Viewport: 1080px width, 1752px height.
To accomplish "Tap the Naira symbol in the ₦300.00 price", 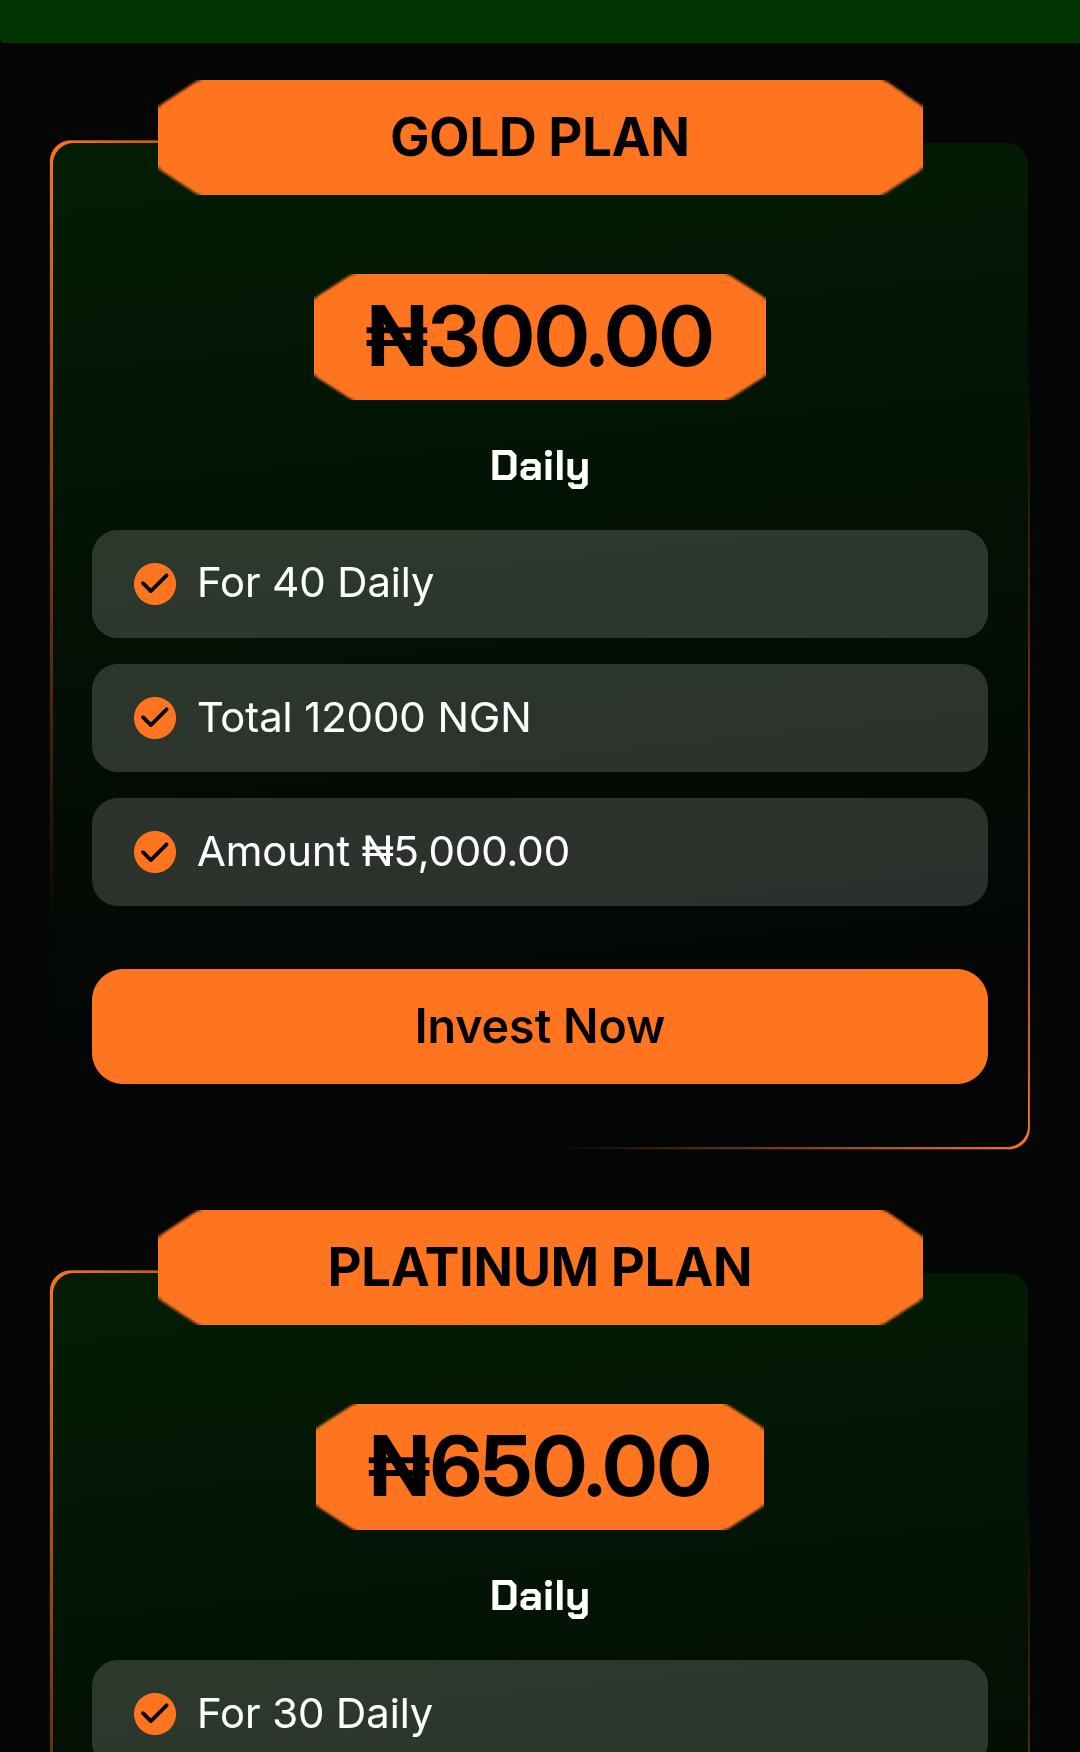I will pos(398,337).
